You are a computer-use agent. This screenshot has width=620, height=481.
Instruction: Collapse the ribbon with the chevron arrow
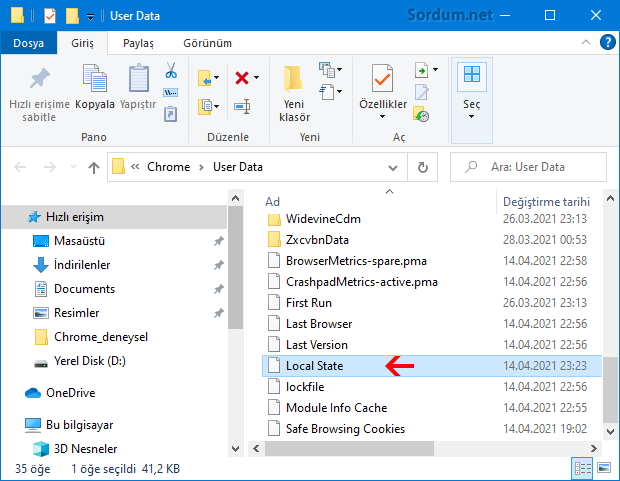(x=588, y=43)
